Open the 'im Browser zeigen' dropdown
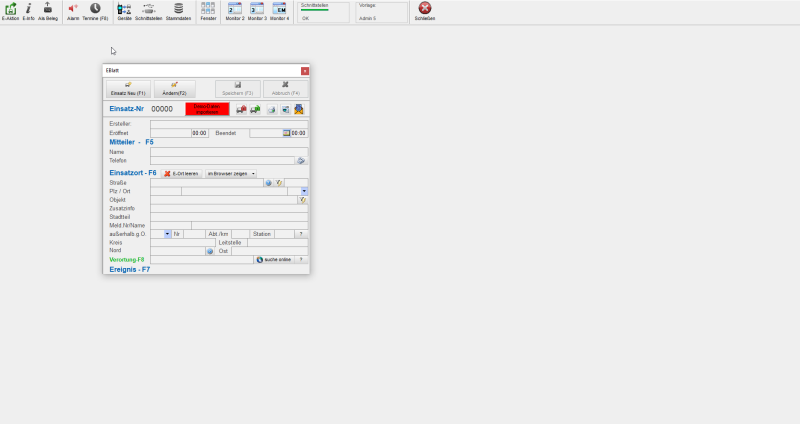Screen dimensions: 800x424 pos(231,173)
